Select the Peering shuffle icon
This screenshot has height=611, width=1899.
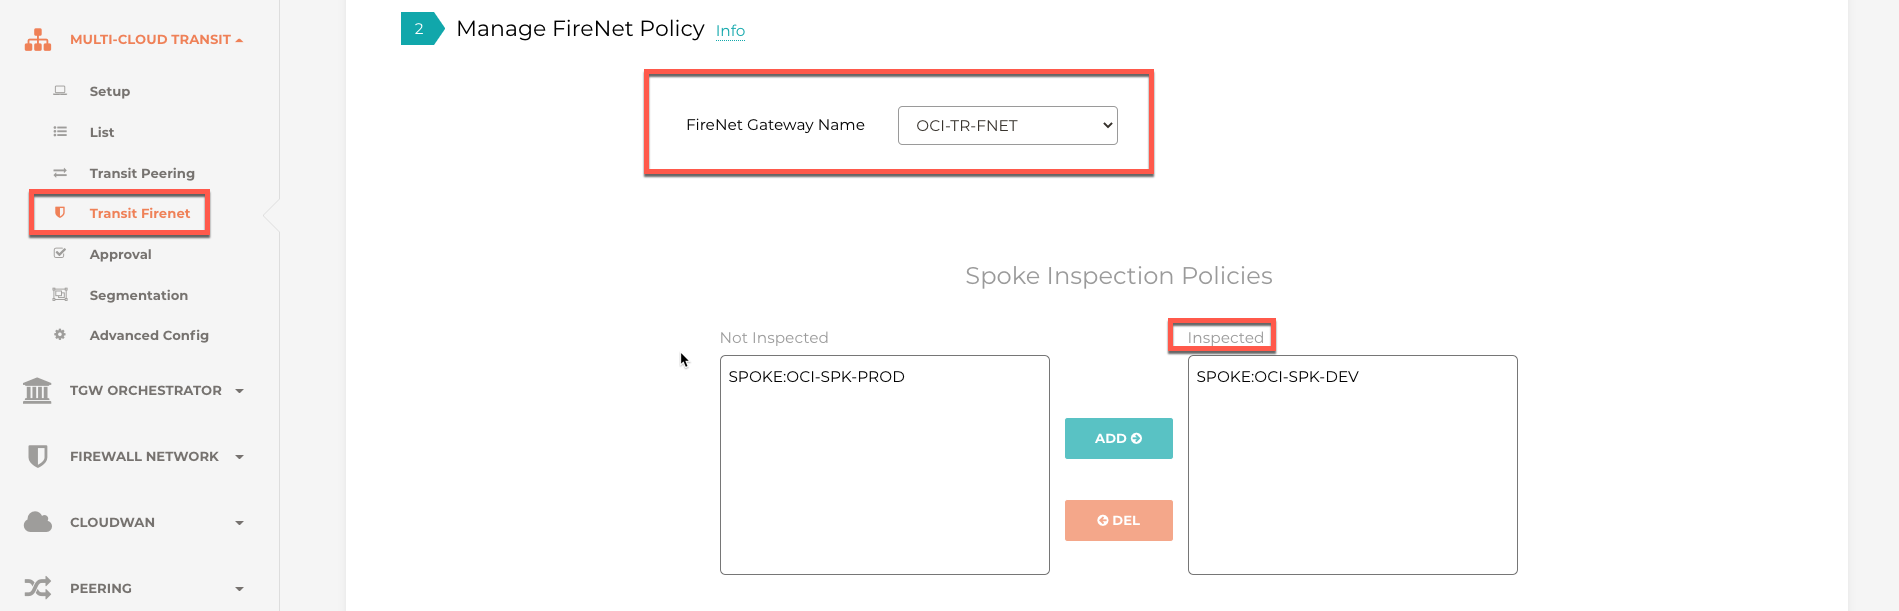[x=37, y=587]
